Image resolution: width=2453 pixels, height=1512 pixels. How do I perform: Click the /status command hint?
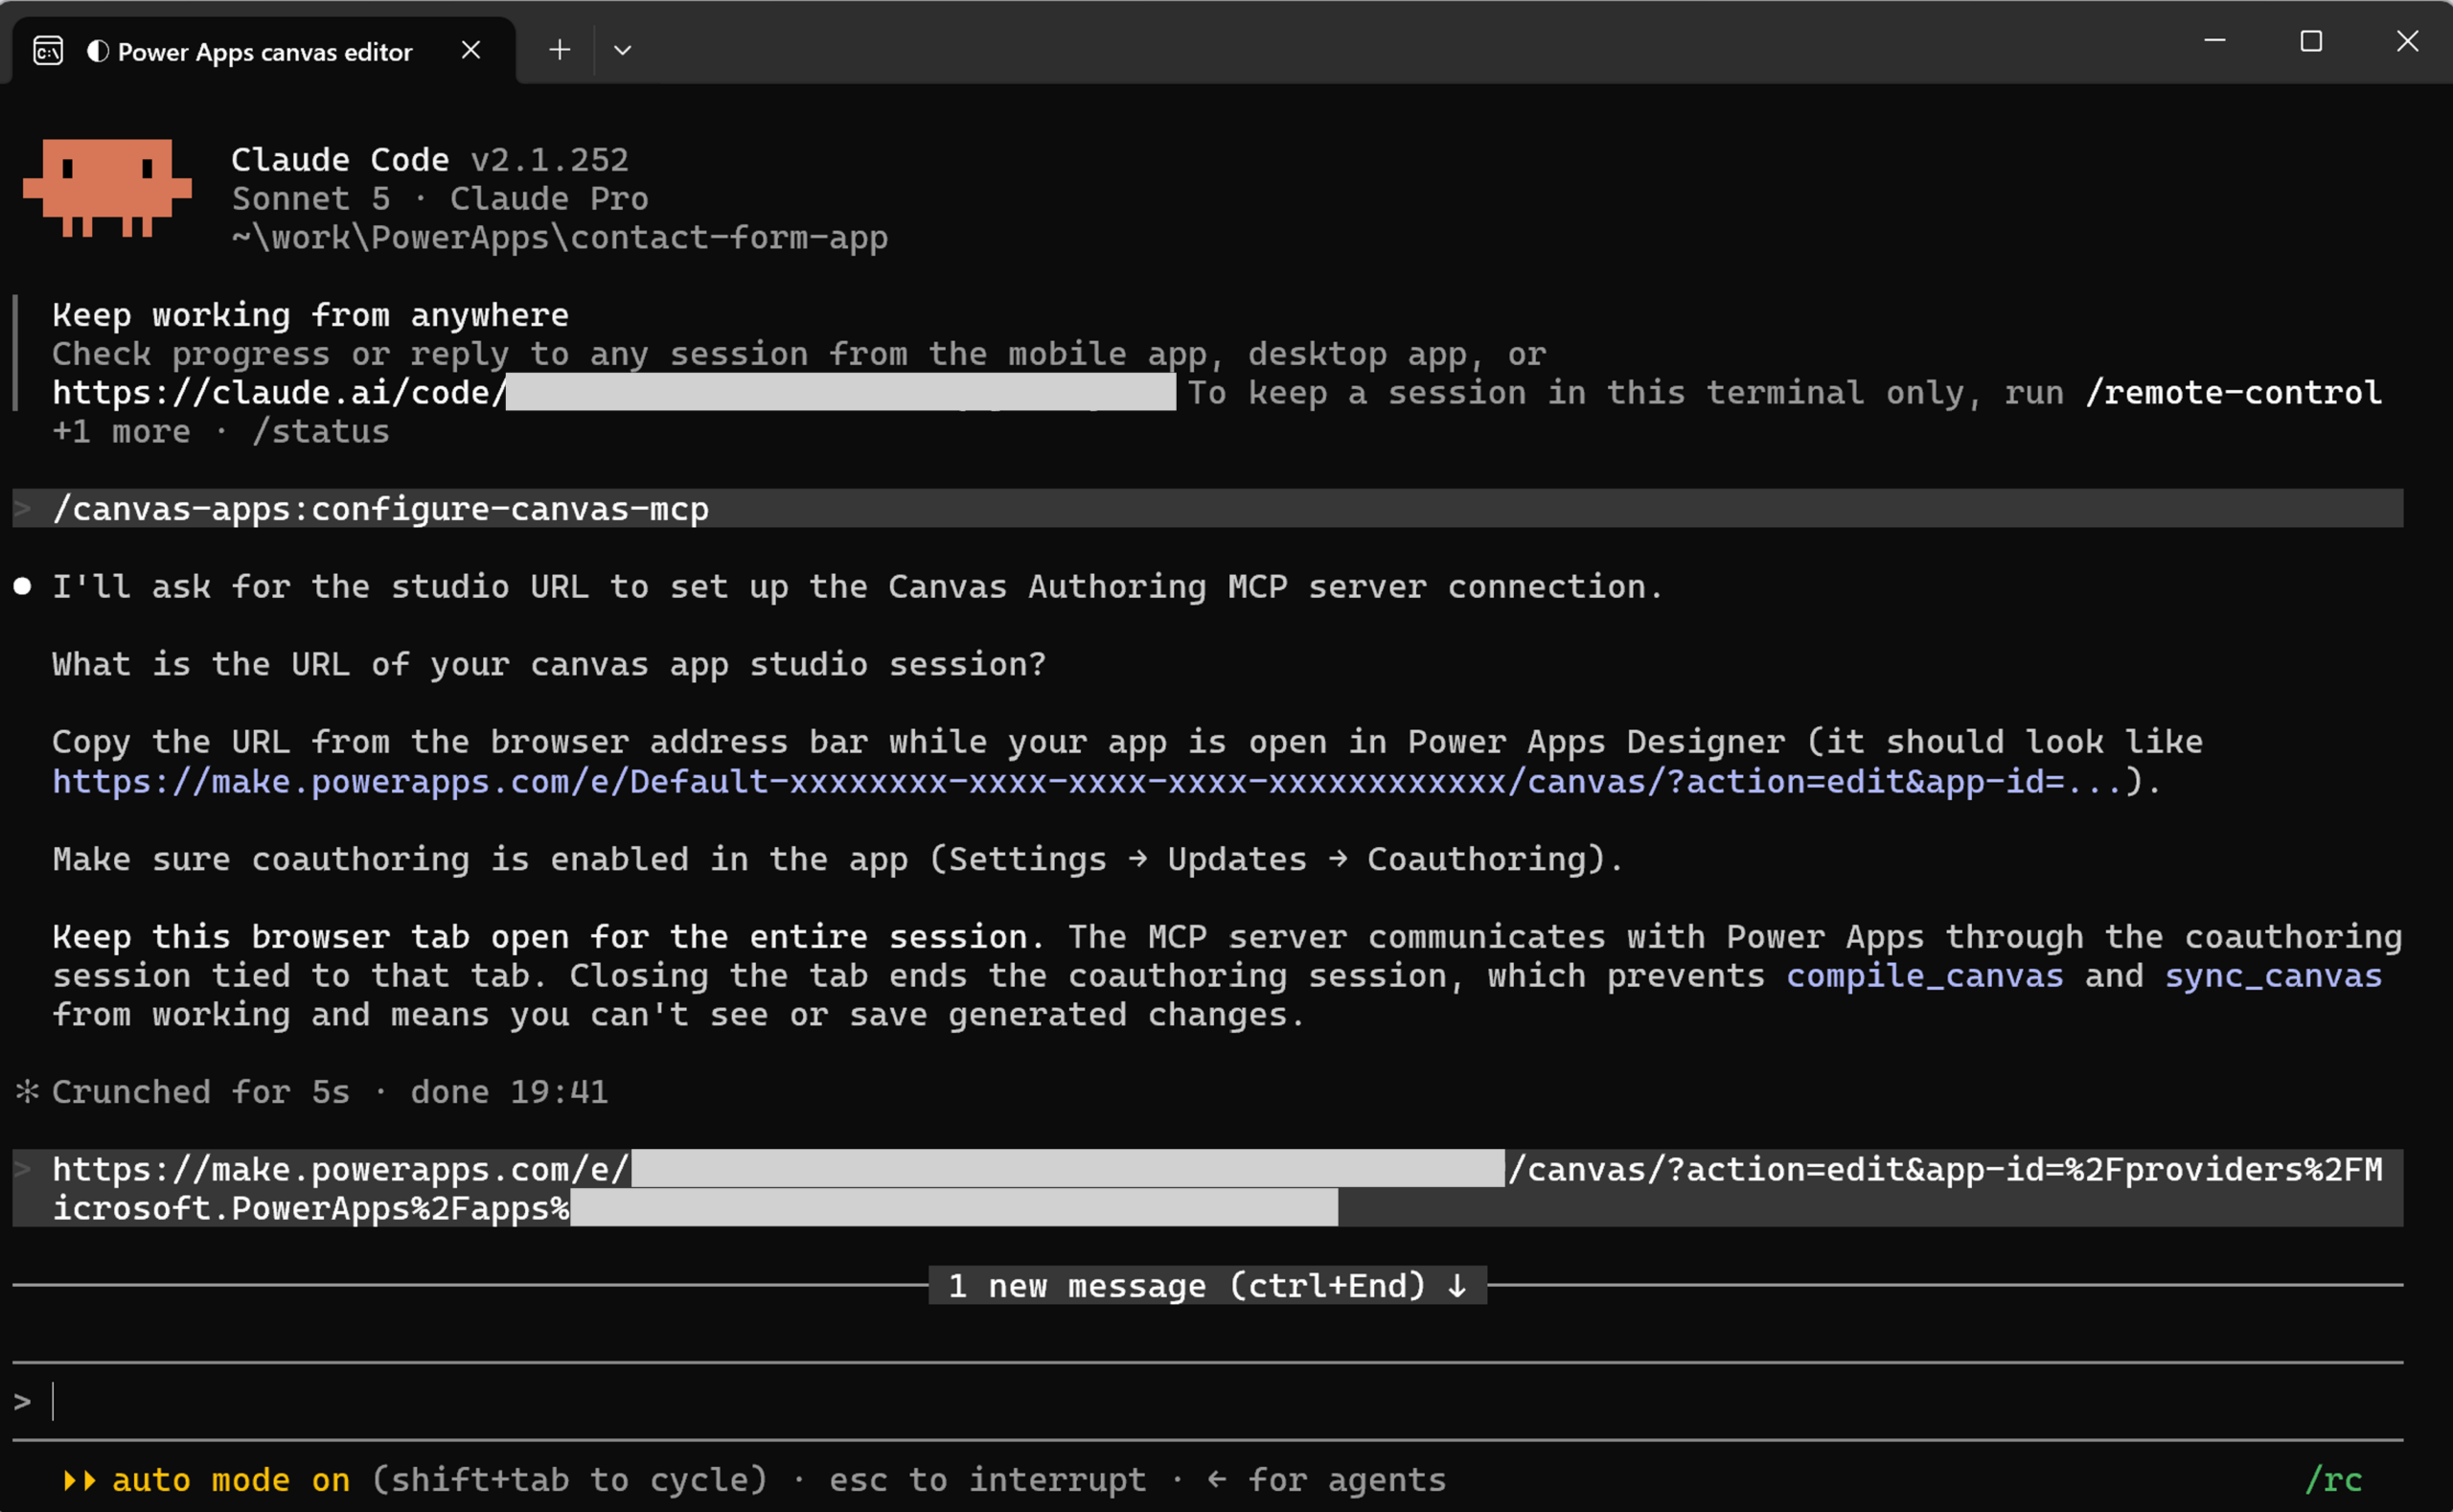tap(321, 432)
